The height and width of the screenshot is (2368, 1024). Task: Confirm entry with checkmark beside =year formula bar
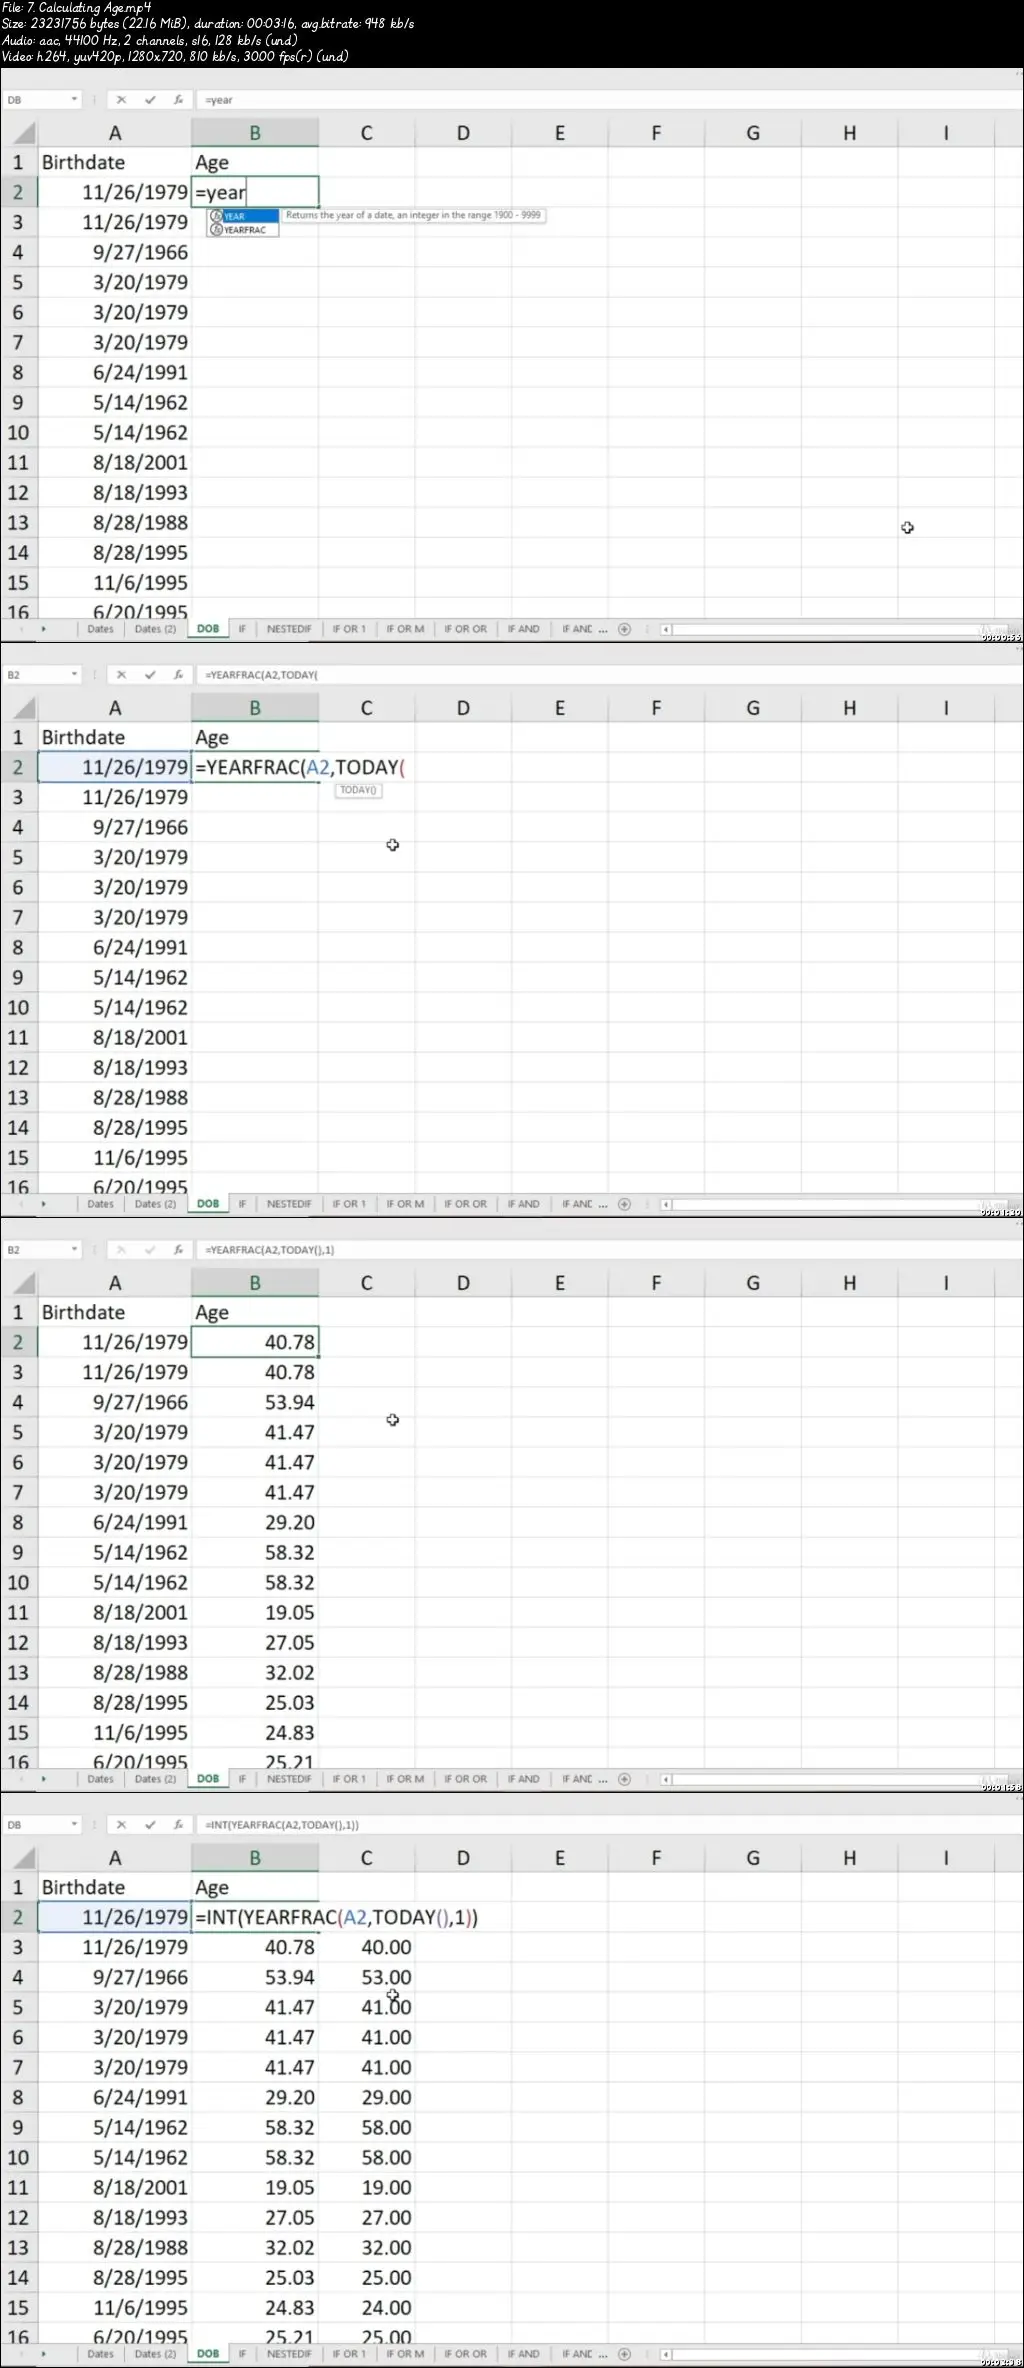click(x=150, y=100)
